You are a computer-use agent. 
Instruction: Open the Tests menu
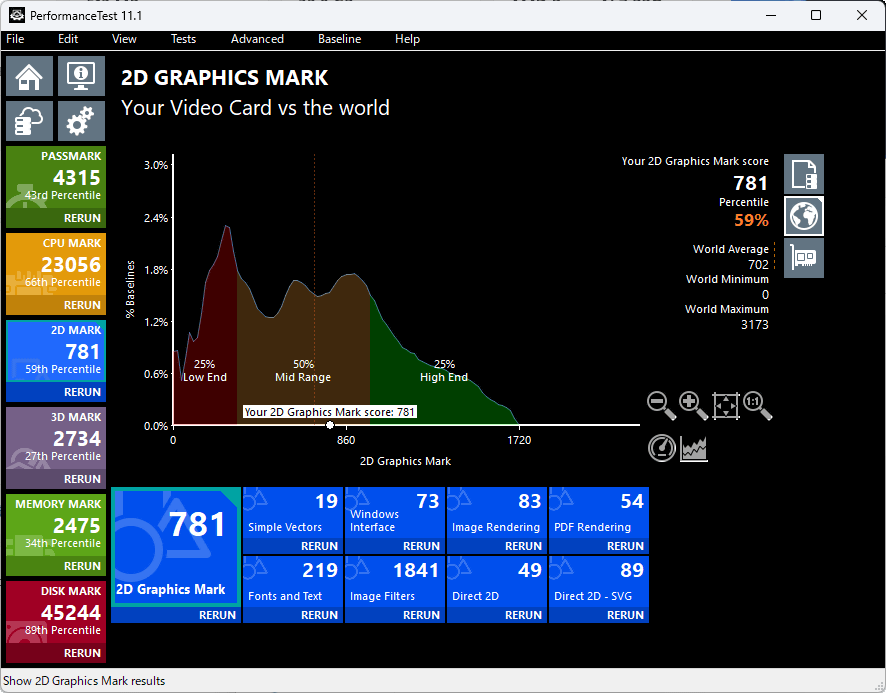[x=183, y=39]
